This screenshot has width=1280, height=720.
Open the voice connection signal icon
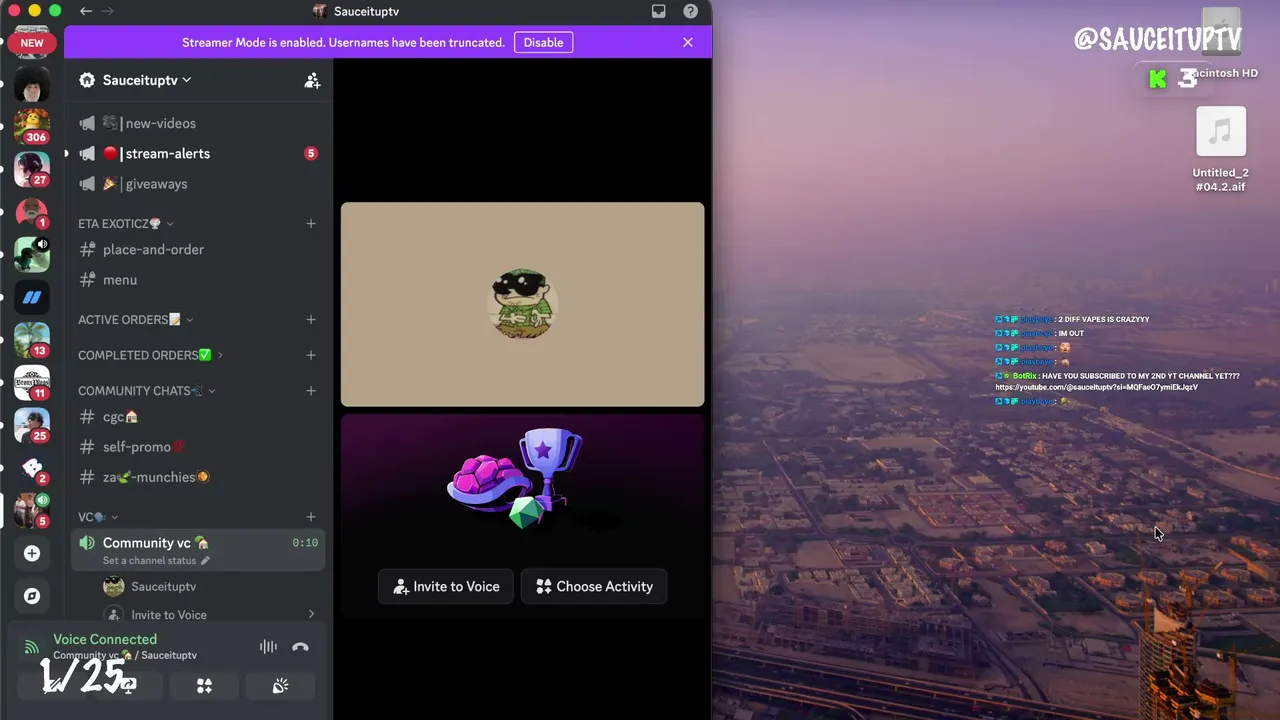32,647
